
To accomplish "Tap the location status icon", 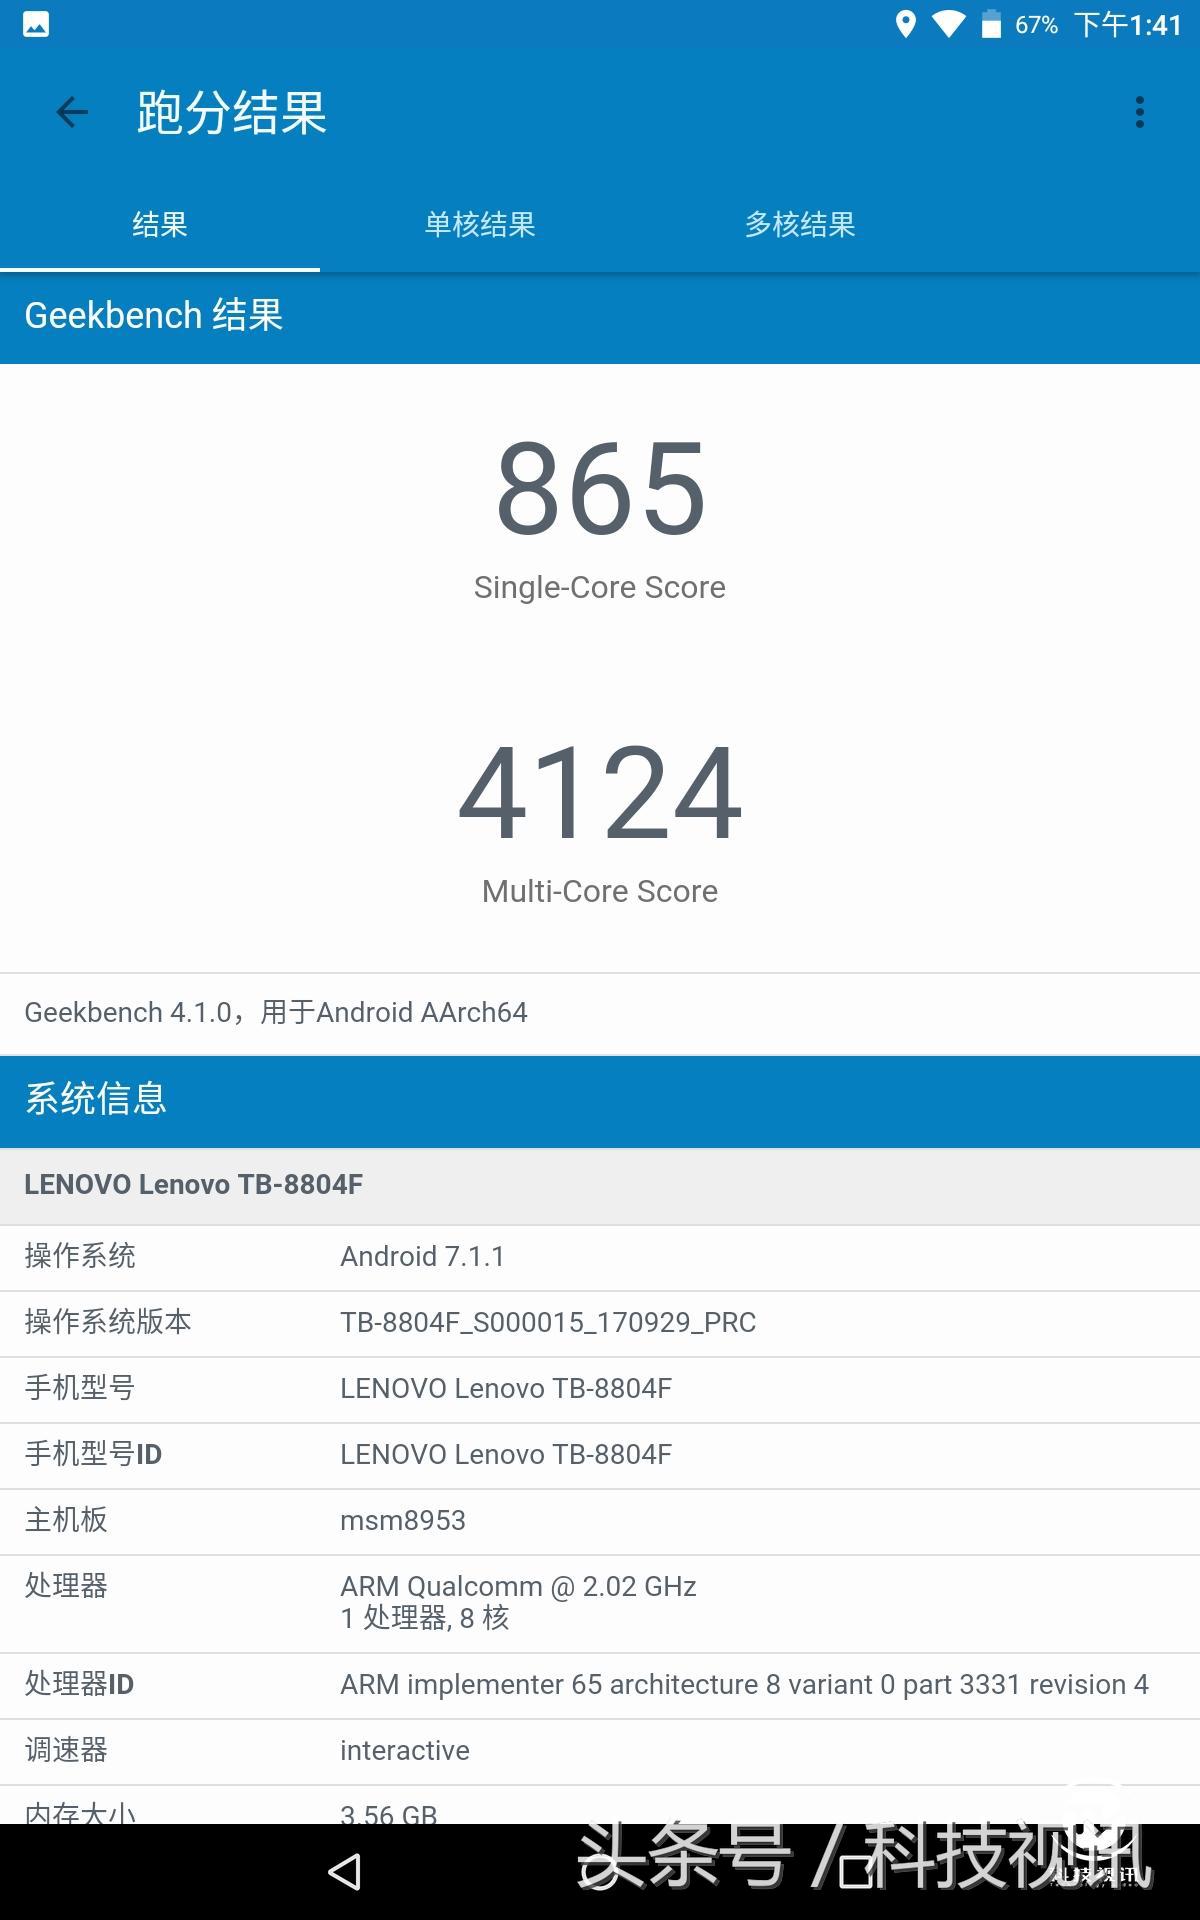I will (x=906, y=24).
